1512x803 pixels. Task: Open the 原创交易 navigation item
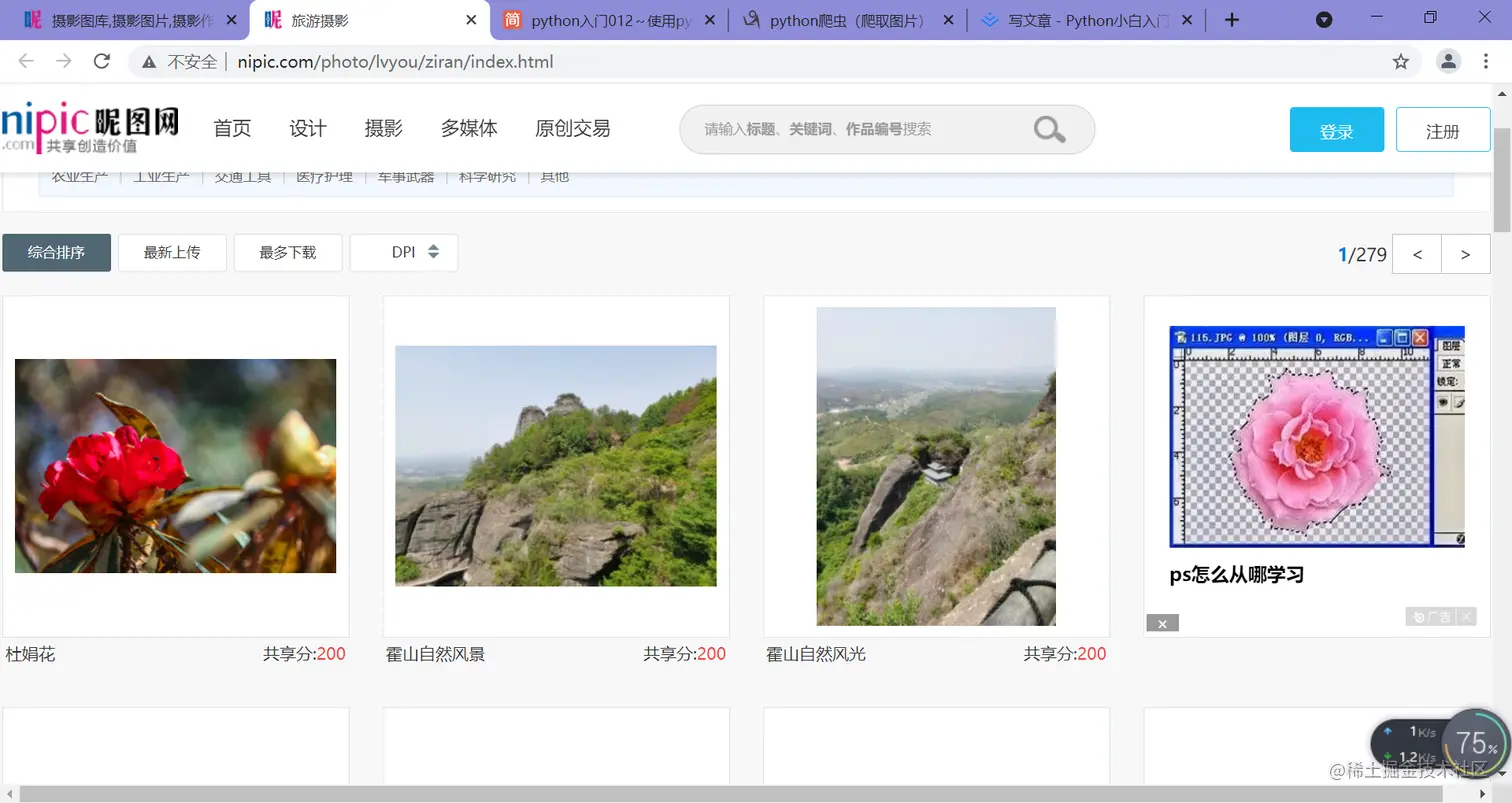[x=573, y=128]
